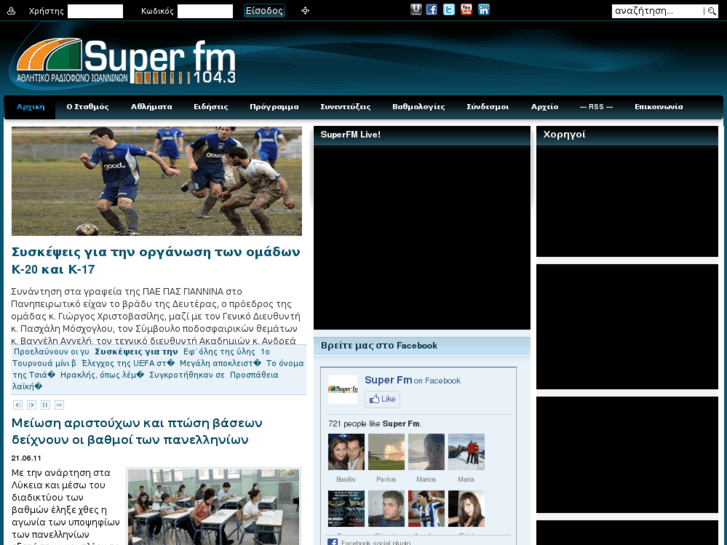Click the crosshair icon next to Είσοδος

[305, 11]
